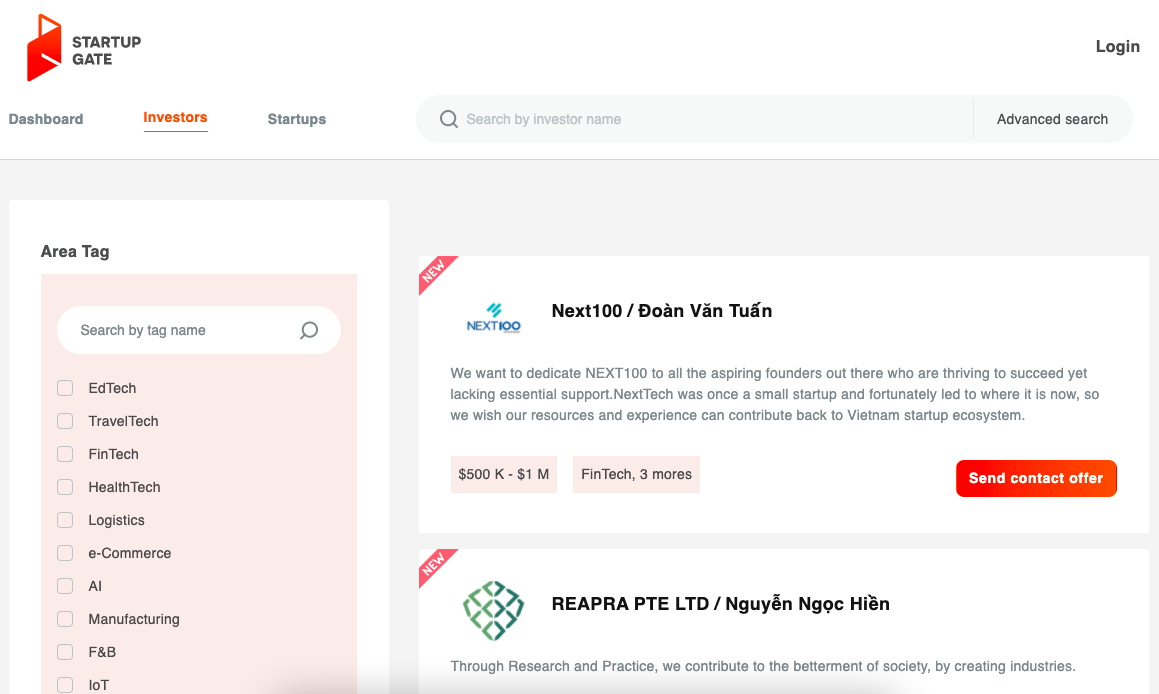Click the Login link
1159x694 pixels.
pos(1117,47)
